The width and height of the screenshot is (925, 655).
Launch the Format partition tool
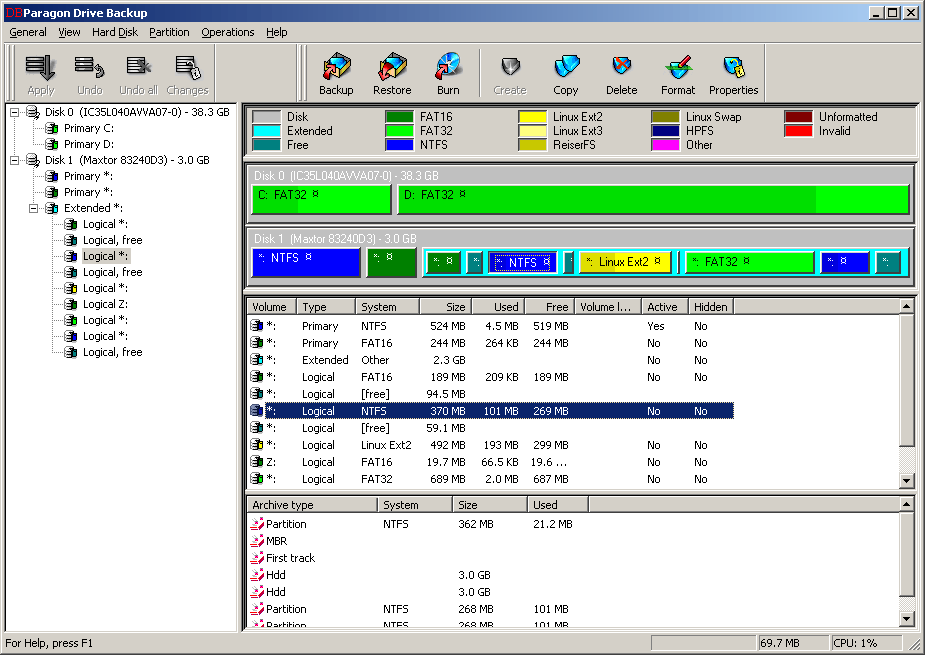[678, 74]
